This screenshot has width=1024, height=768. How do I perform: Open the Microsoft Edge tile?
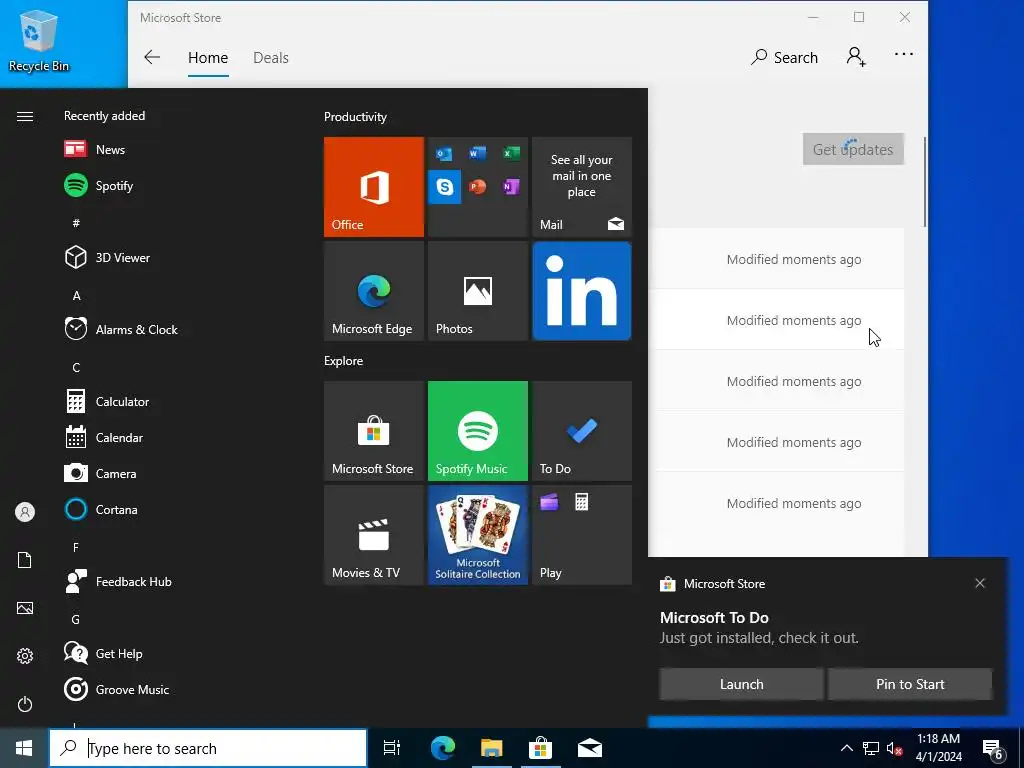pos(374,291)
